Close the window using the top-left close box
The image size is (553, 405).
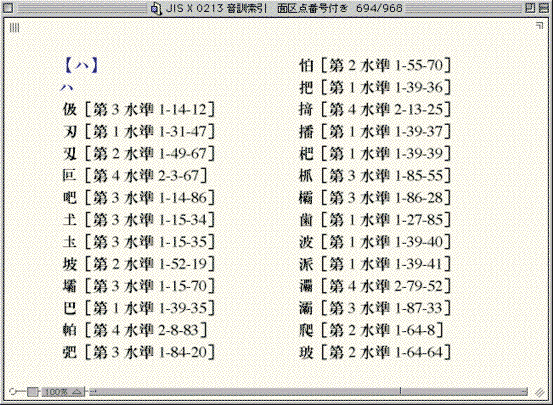(8, 8)
